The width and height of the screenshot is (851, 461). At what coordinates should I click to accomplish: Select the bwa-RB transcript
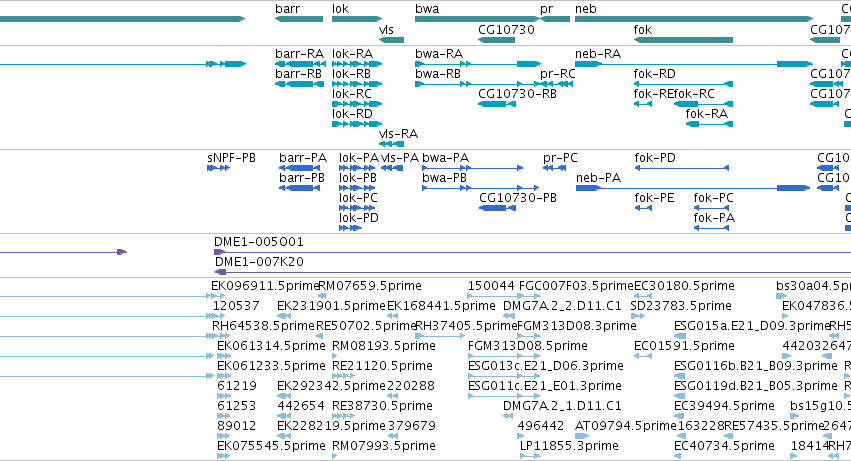click(478, 84)
